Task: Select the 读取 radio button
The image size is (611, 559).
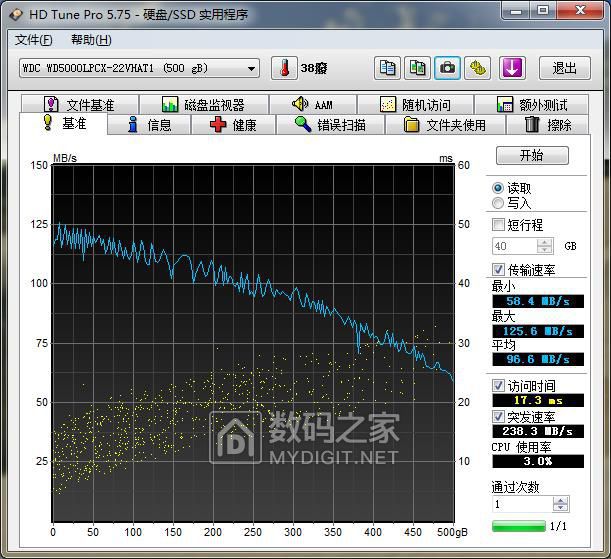Action: pos(498,188)
